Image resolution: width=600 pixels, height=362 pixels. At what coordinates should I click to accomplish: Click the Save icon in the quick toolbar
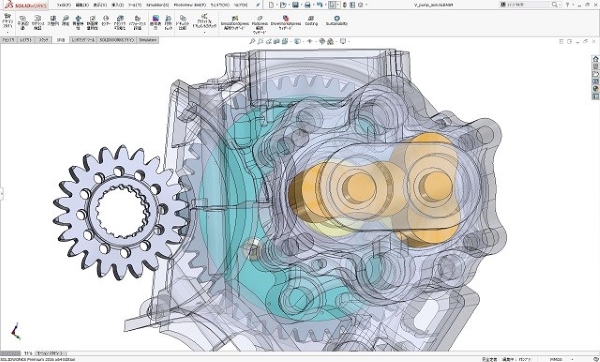(295, 5)
